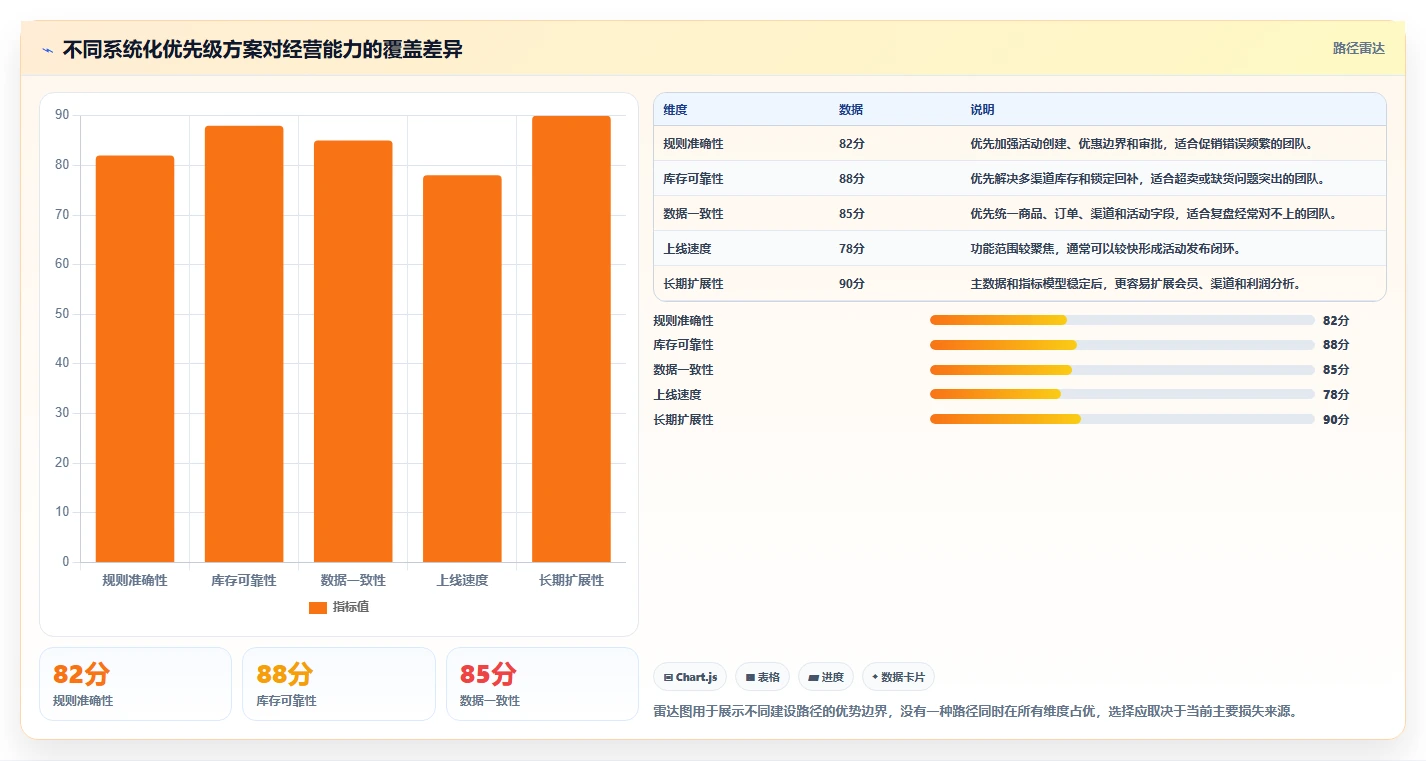Click the 路径雷达 label in header
The height and width of the screenshot is (761, 1426).
click(x=1358, y=48)
